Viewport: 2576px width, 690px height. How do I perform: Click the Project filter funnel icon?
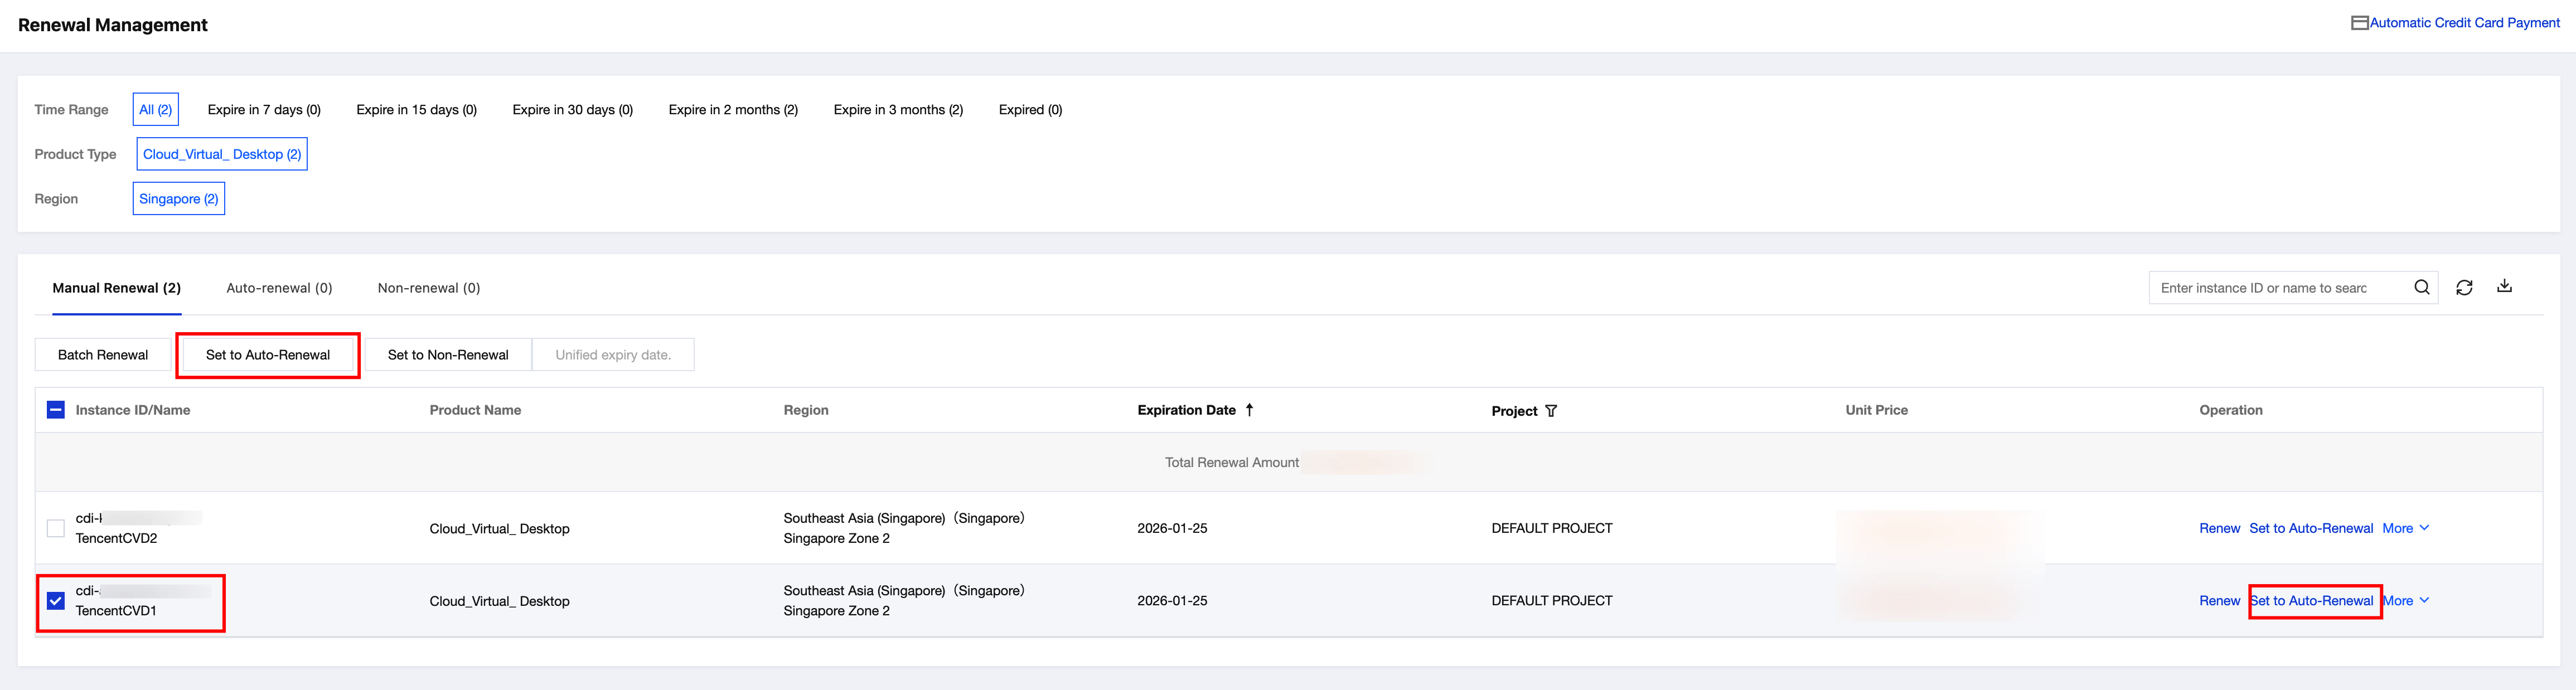click(1551, 411)
